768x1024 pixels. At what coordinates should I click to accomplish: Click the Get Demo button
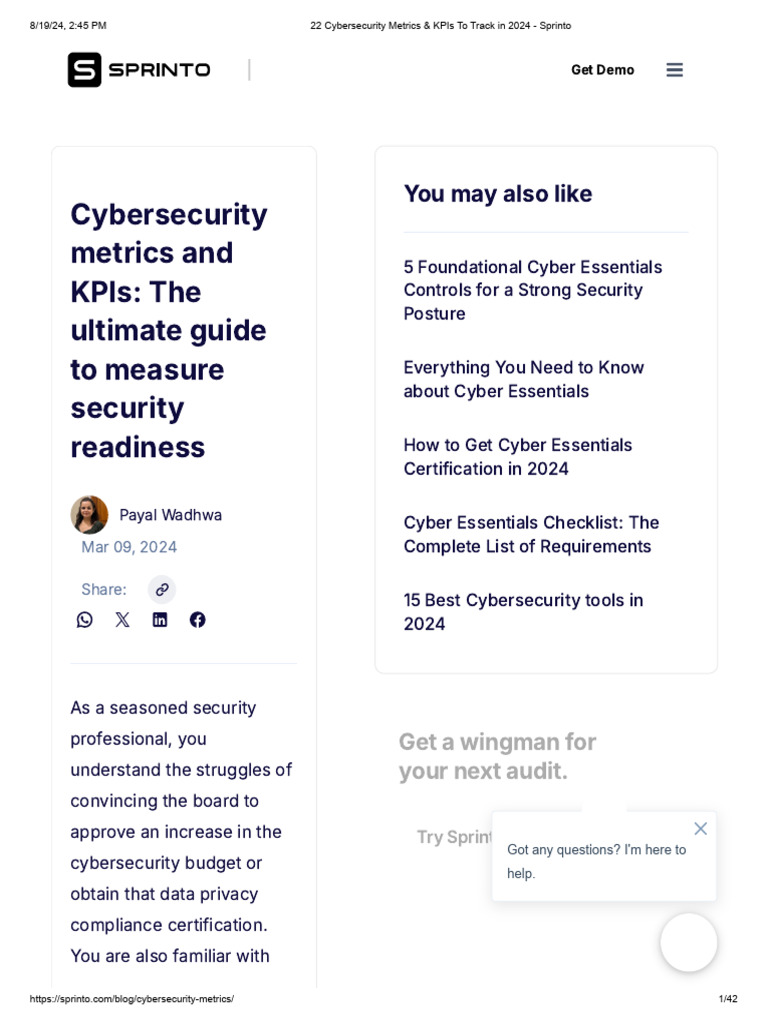pos(602,70)
